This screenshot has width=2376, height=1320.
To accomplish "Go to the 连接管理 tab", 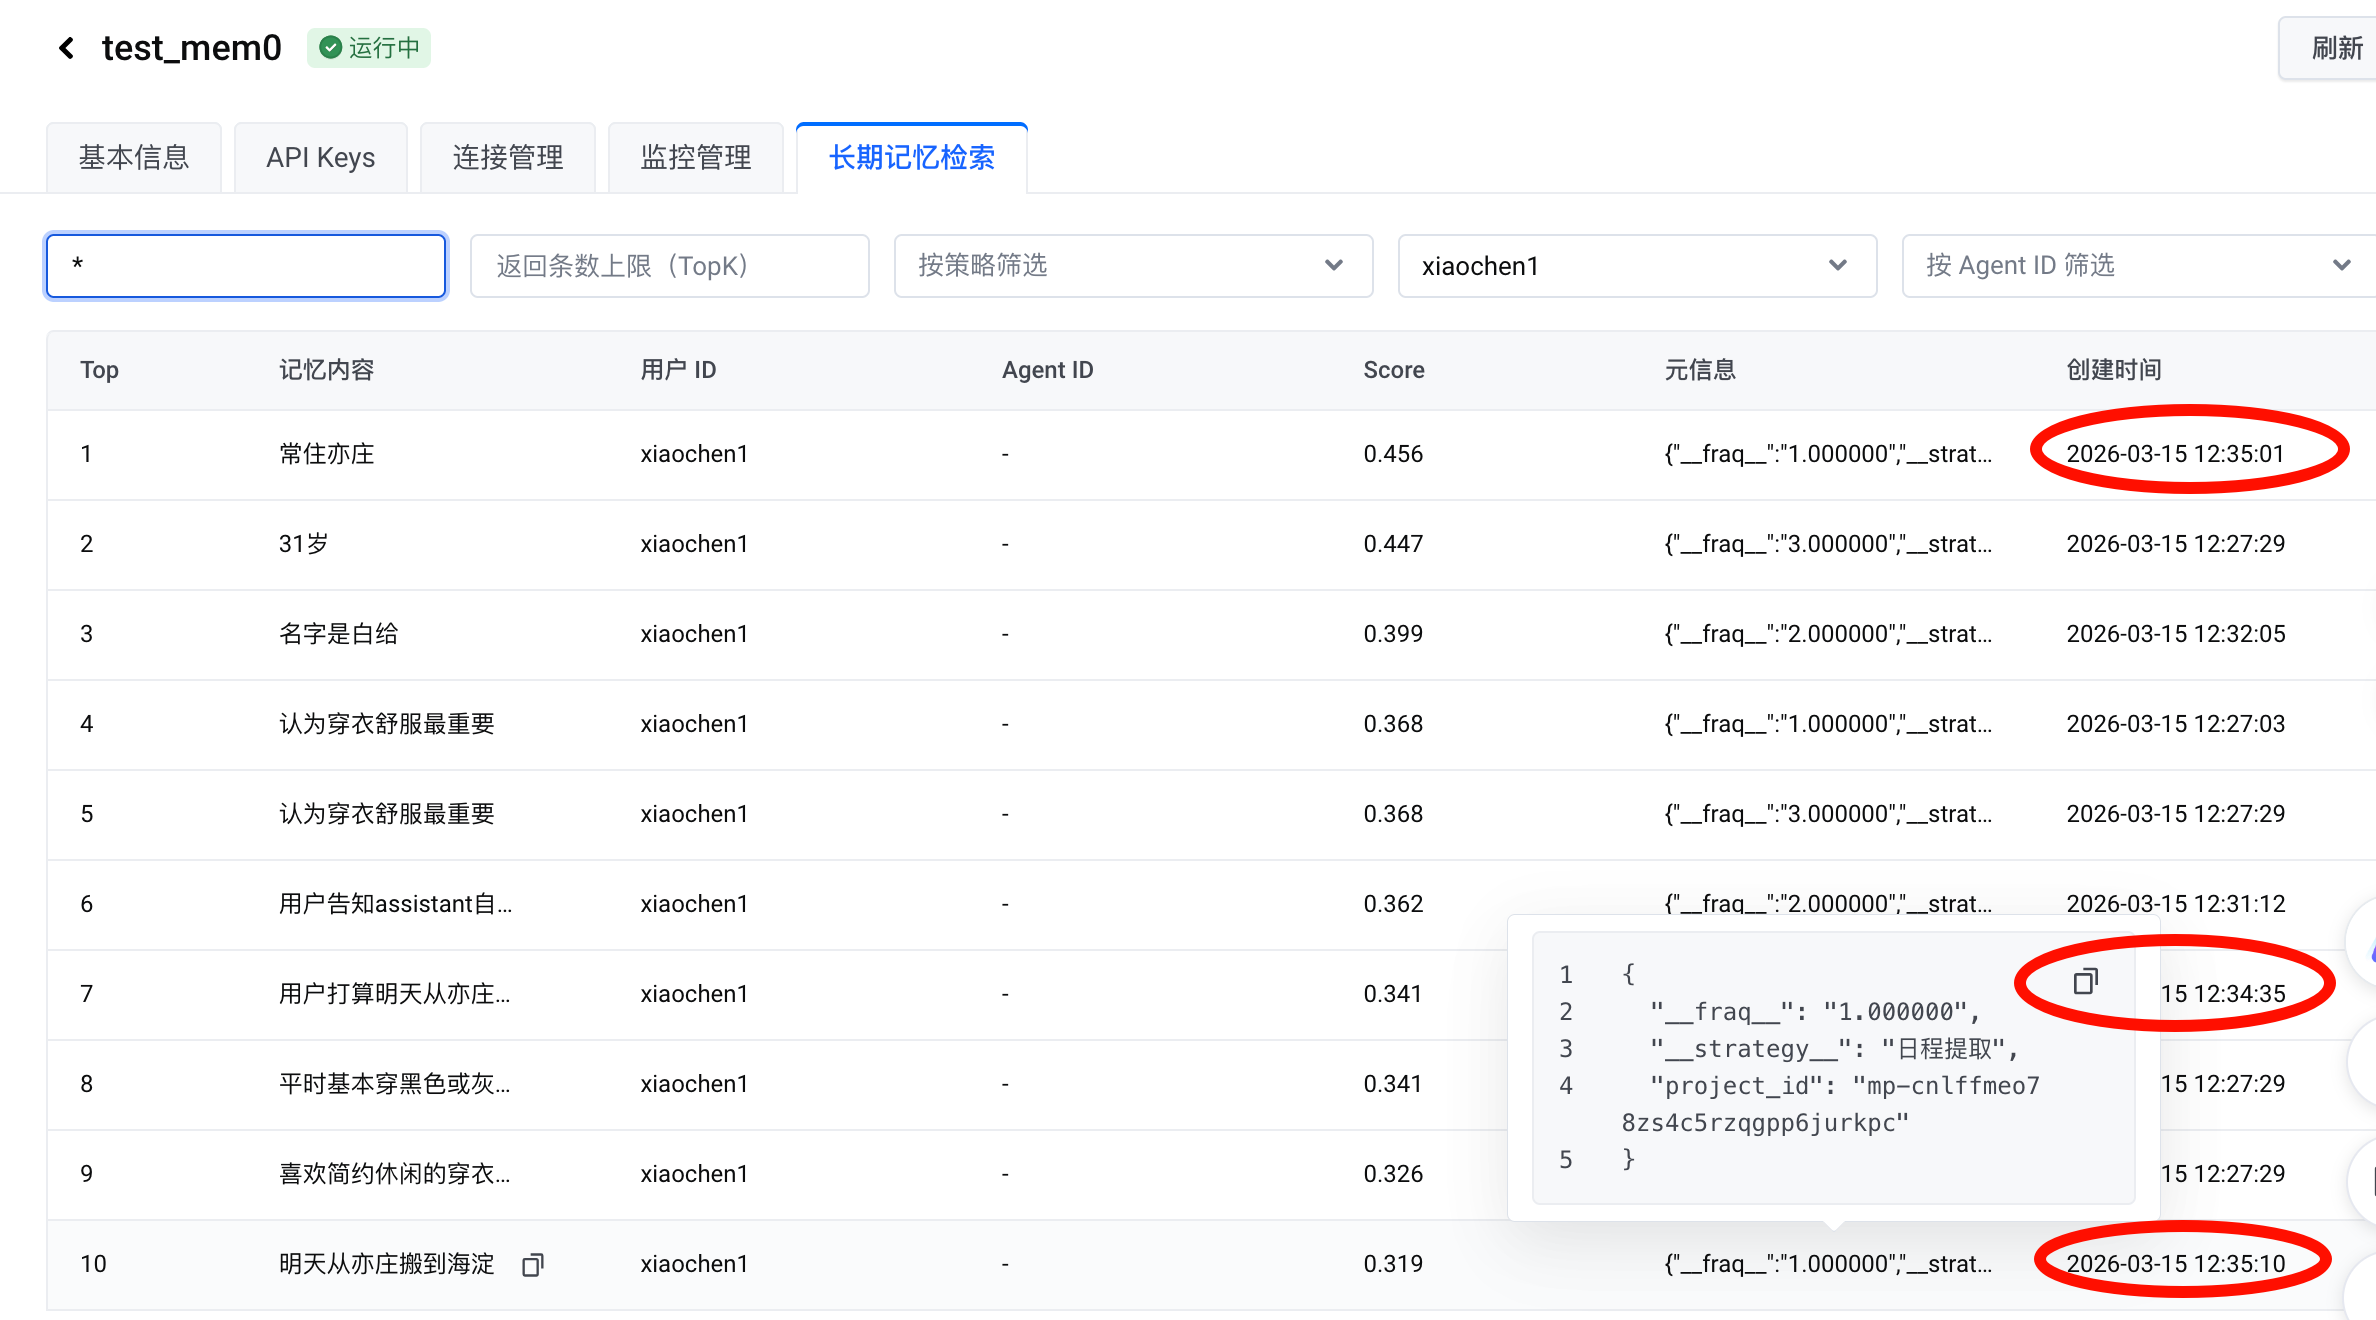I will 507,158.
